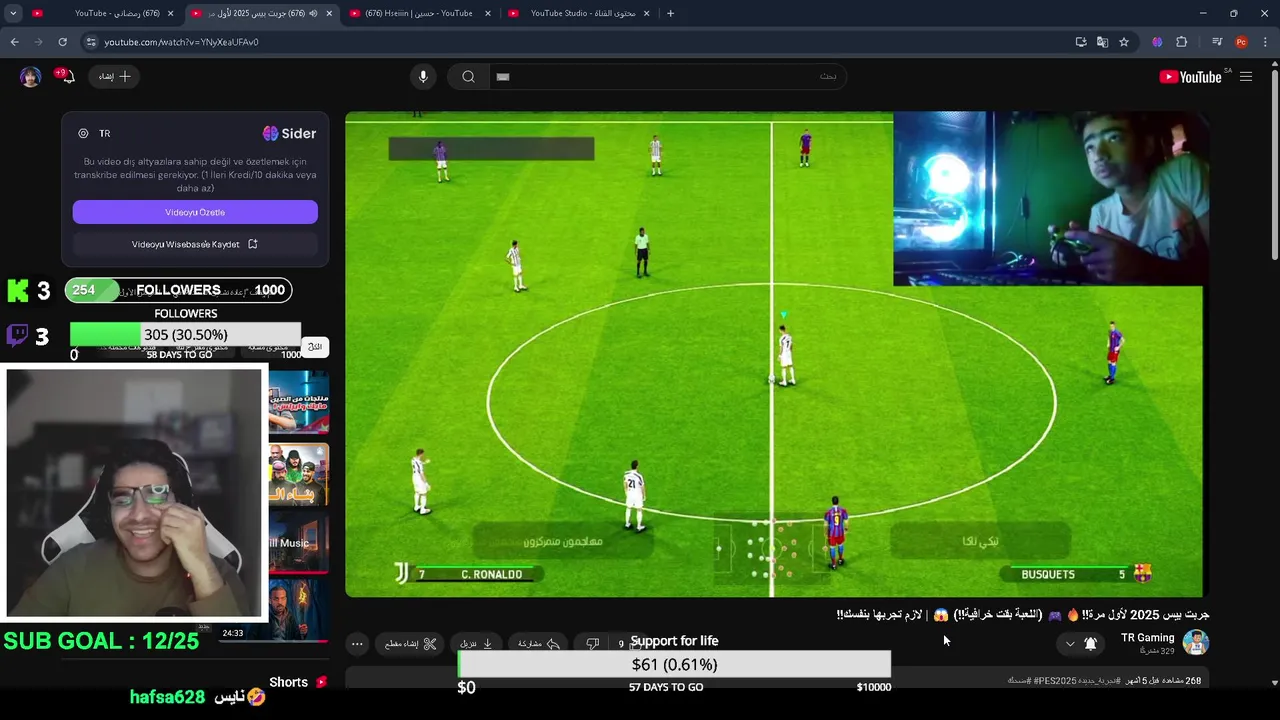Click the address bar URL
Viewport: 1280px width, 720px height.
pyautogui.click(x=181, y=42)
